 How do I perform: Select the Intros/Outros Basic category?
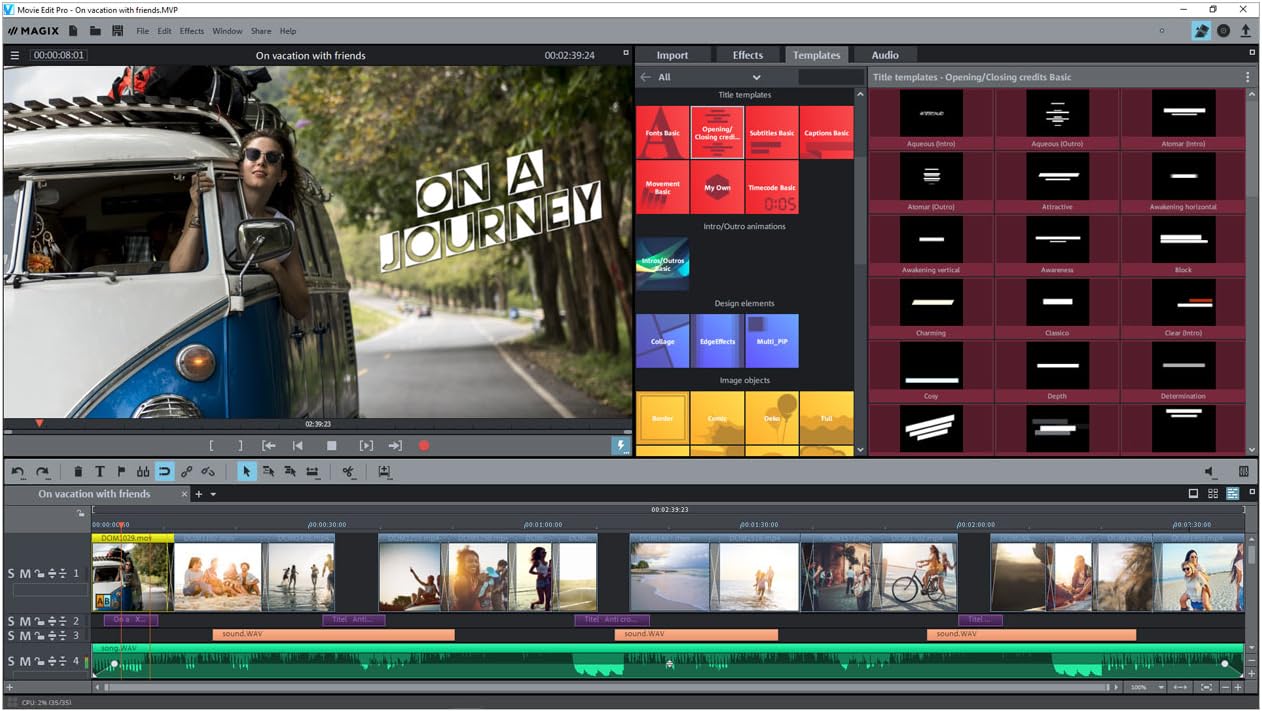pyautogui.click(x=662, y=263)
